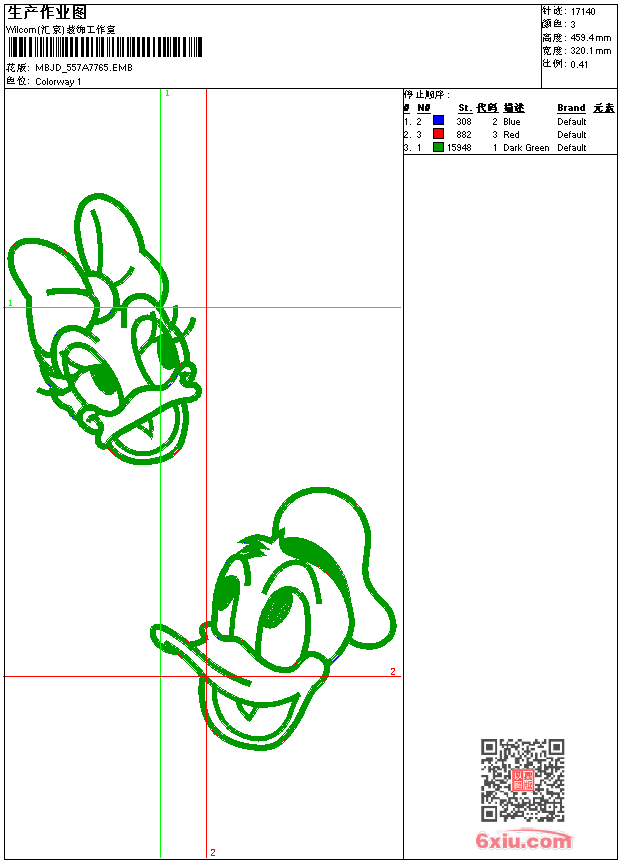620x860 pixels.
Task: Click the stitch count value 17140
Action: [x=583, y=12]
